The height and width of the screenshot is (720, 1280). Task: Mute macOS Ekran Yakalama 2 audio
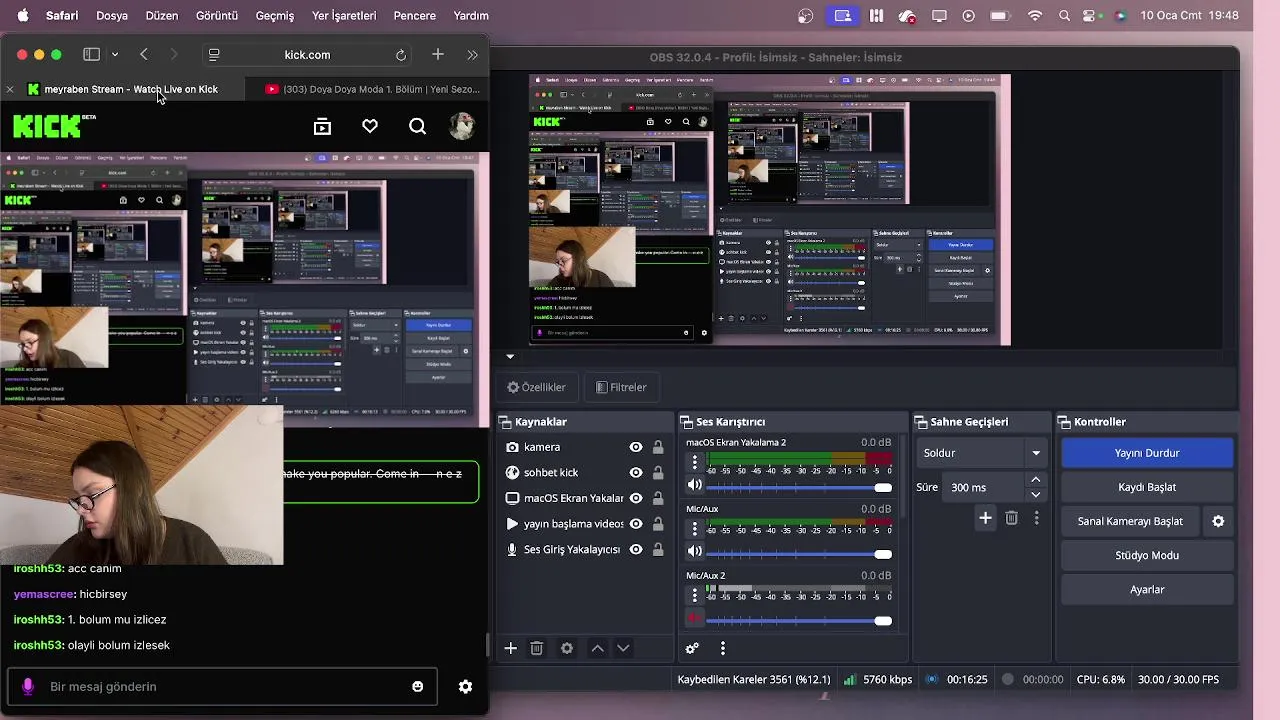[694, 486]
